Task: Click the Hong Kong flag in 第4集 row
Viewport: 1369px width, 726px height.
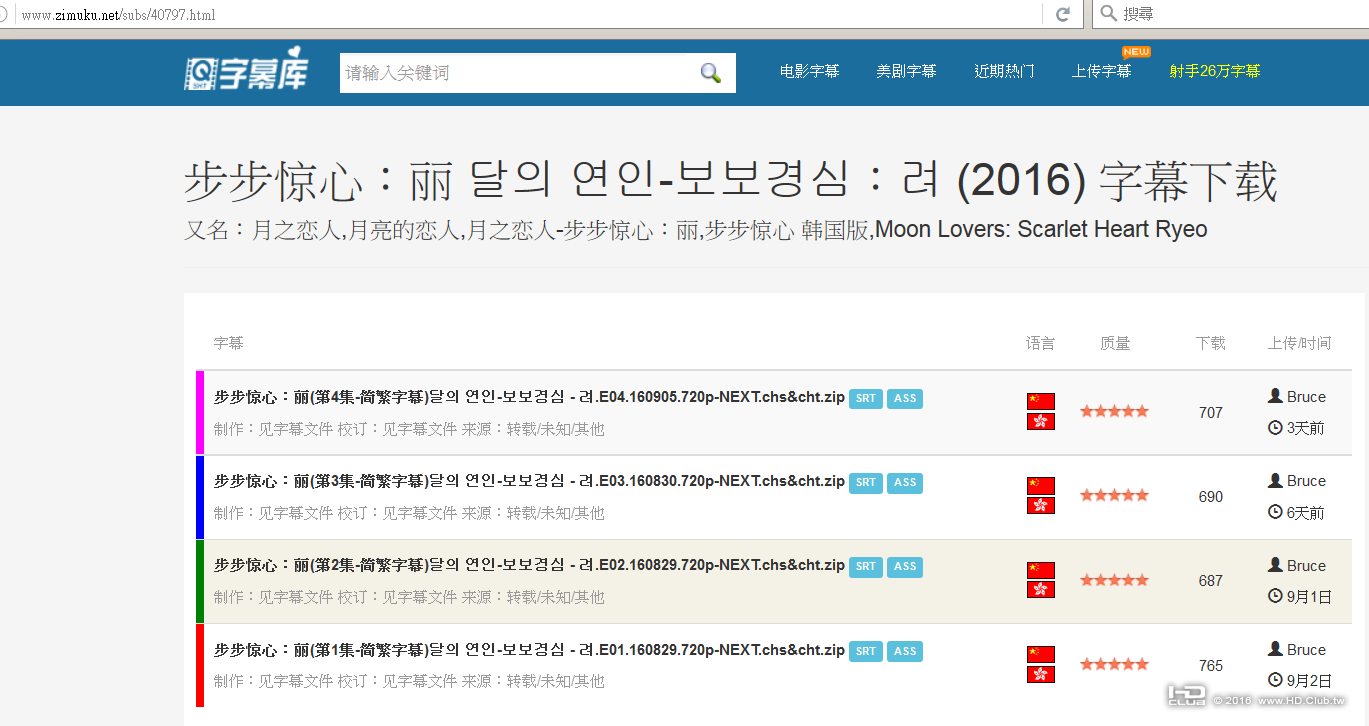Action: pos(1041,421)
